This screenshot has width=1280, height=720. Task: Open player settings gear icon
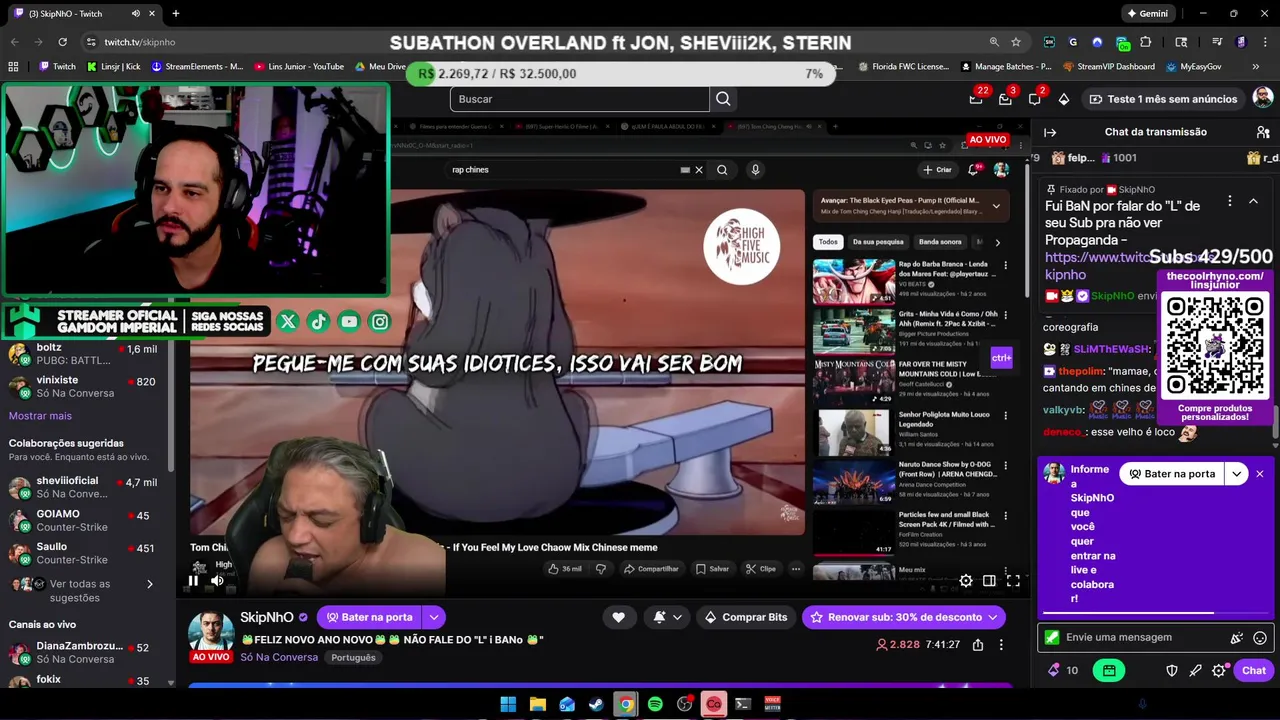tap(966, 581)
